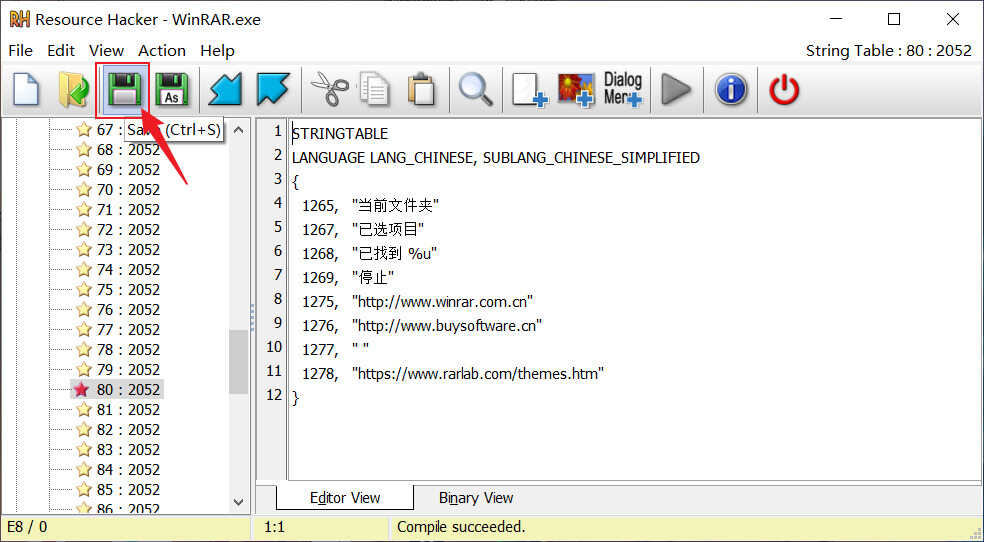Open the Edit menu
This screenshot has height=542, width=984.
61,51
